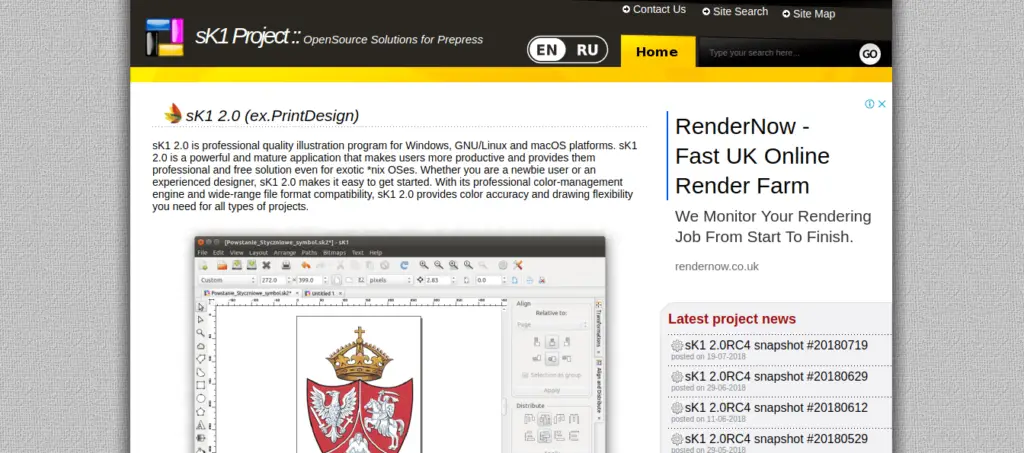Click the gear icon beside snapshot #20180629

[x=677, y=377]
